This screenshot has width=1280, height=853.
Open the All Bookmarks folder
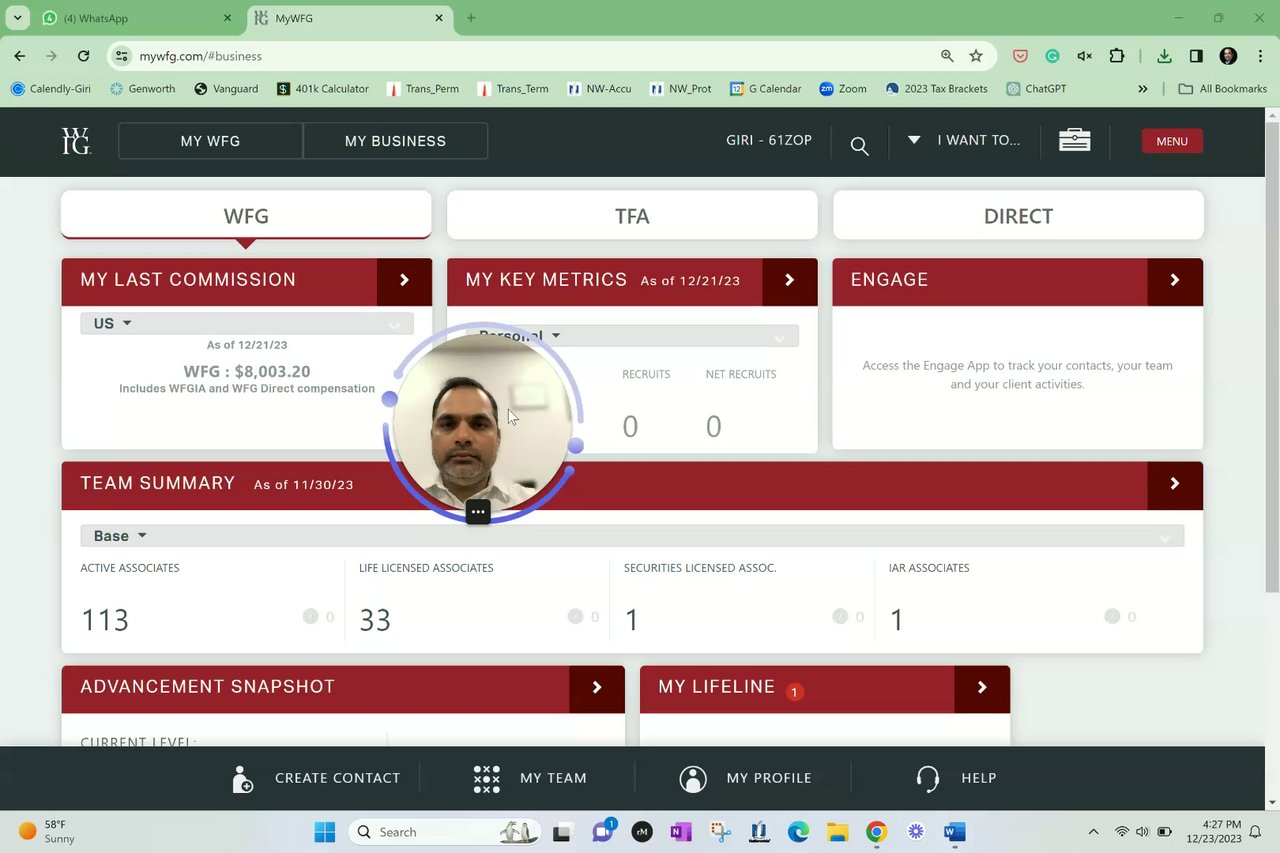pos(1223,89)
